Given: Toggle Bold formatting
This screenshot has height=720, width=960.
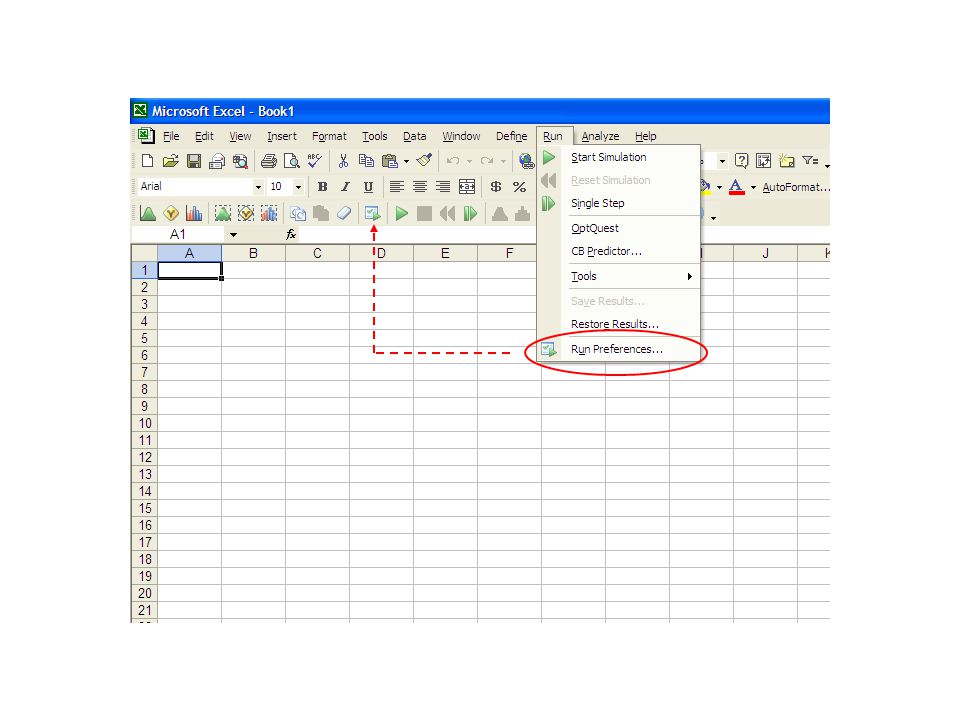Looking at the screenshot, I should [322, 187].
